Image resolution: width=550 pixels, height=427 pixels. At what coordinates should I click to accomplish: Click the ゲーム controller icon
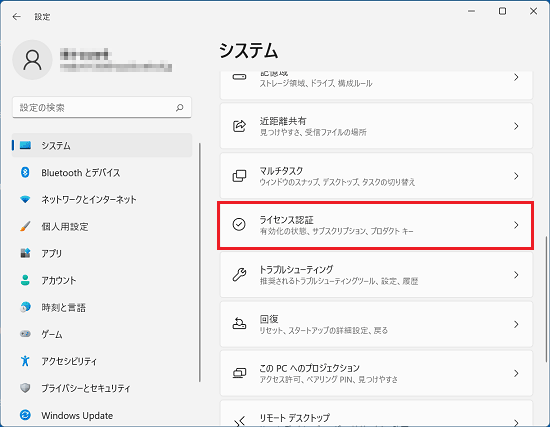pos(25,334)
